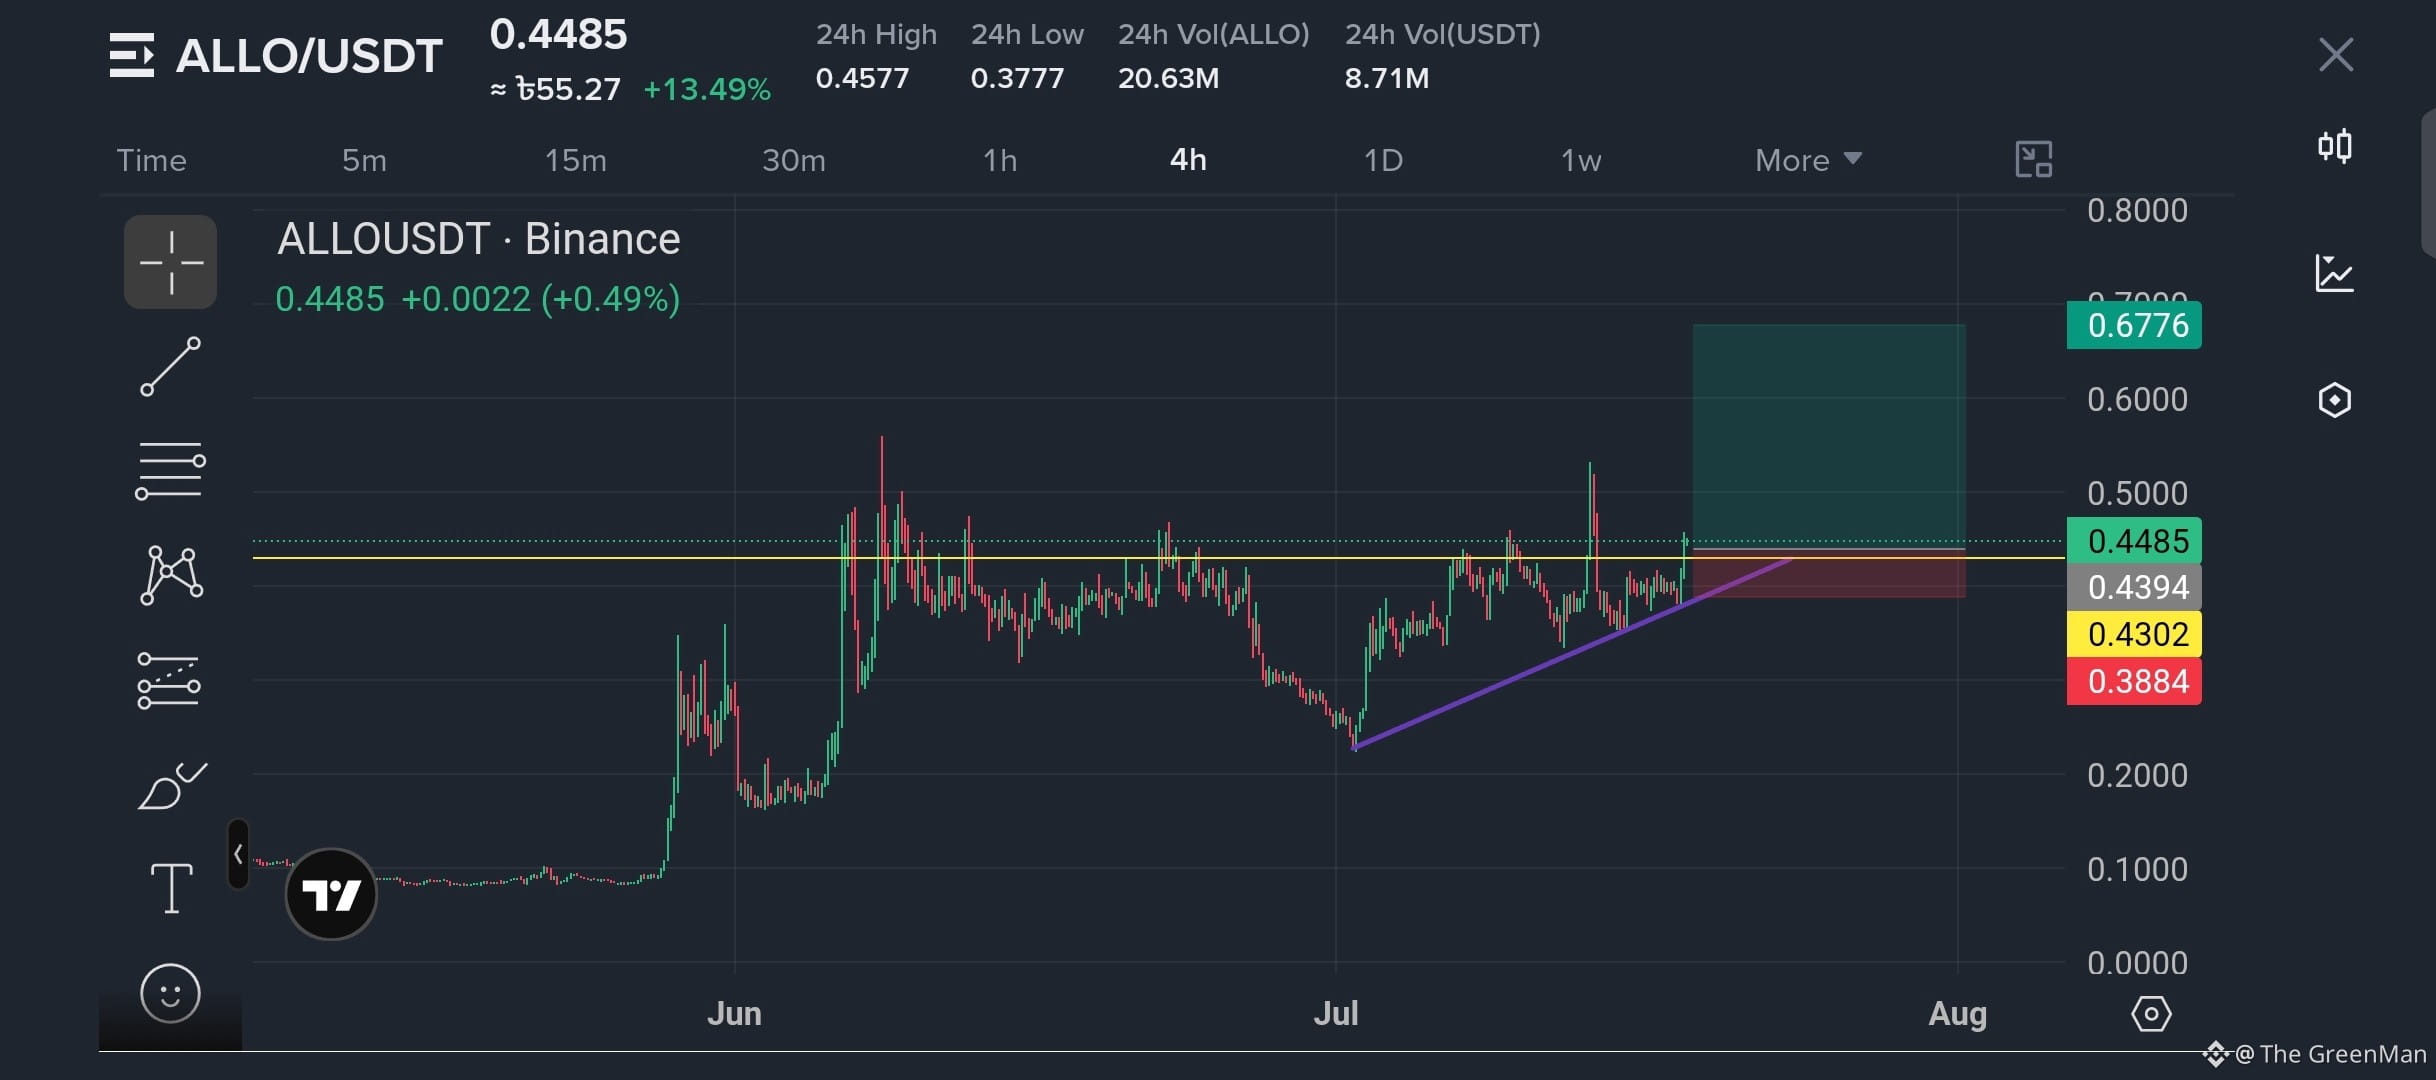Select the green profit target zone
Viewport: 2436px width, 1080px height.
tap(1829, 436)
